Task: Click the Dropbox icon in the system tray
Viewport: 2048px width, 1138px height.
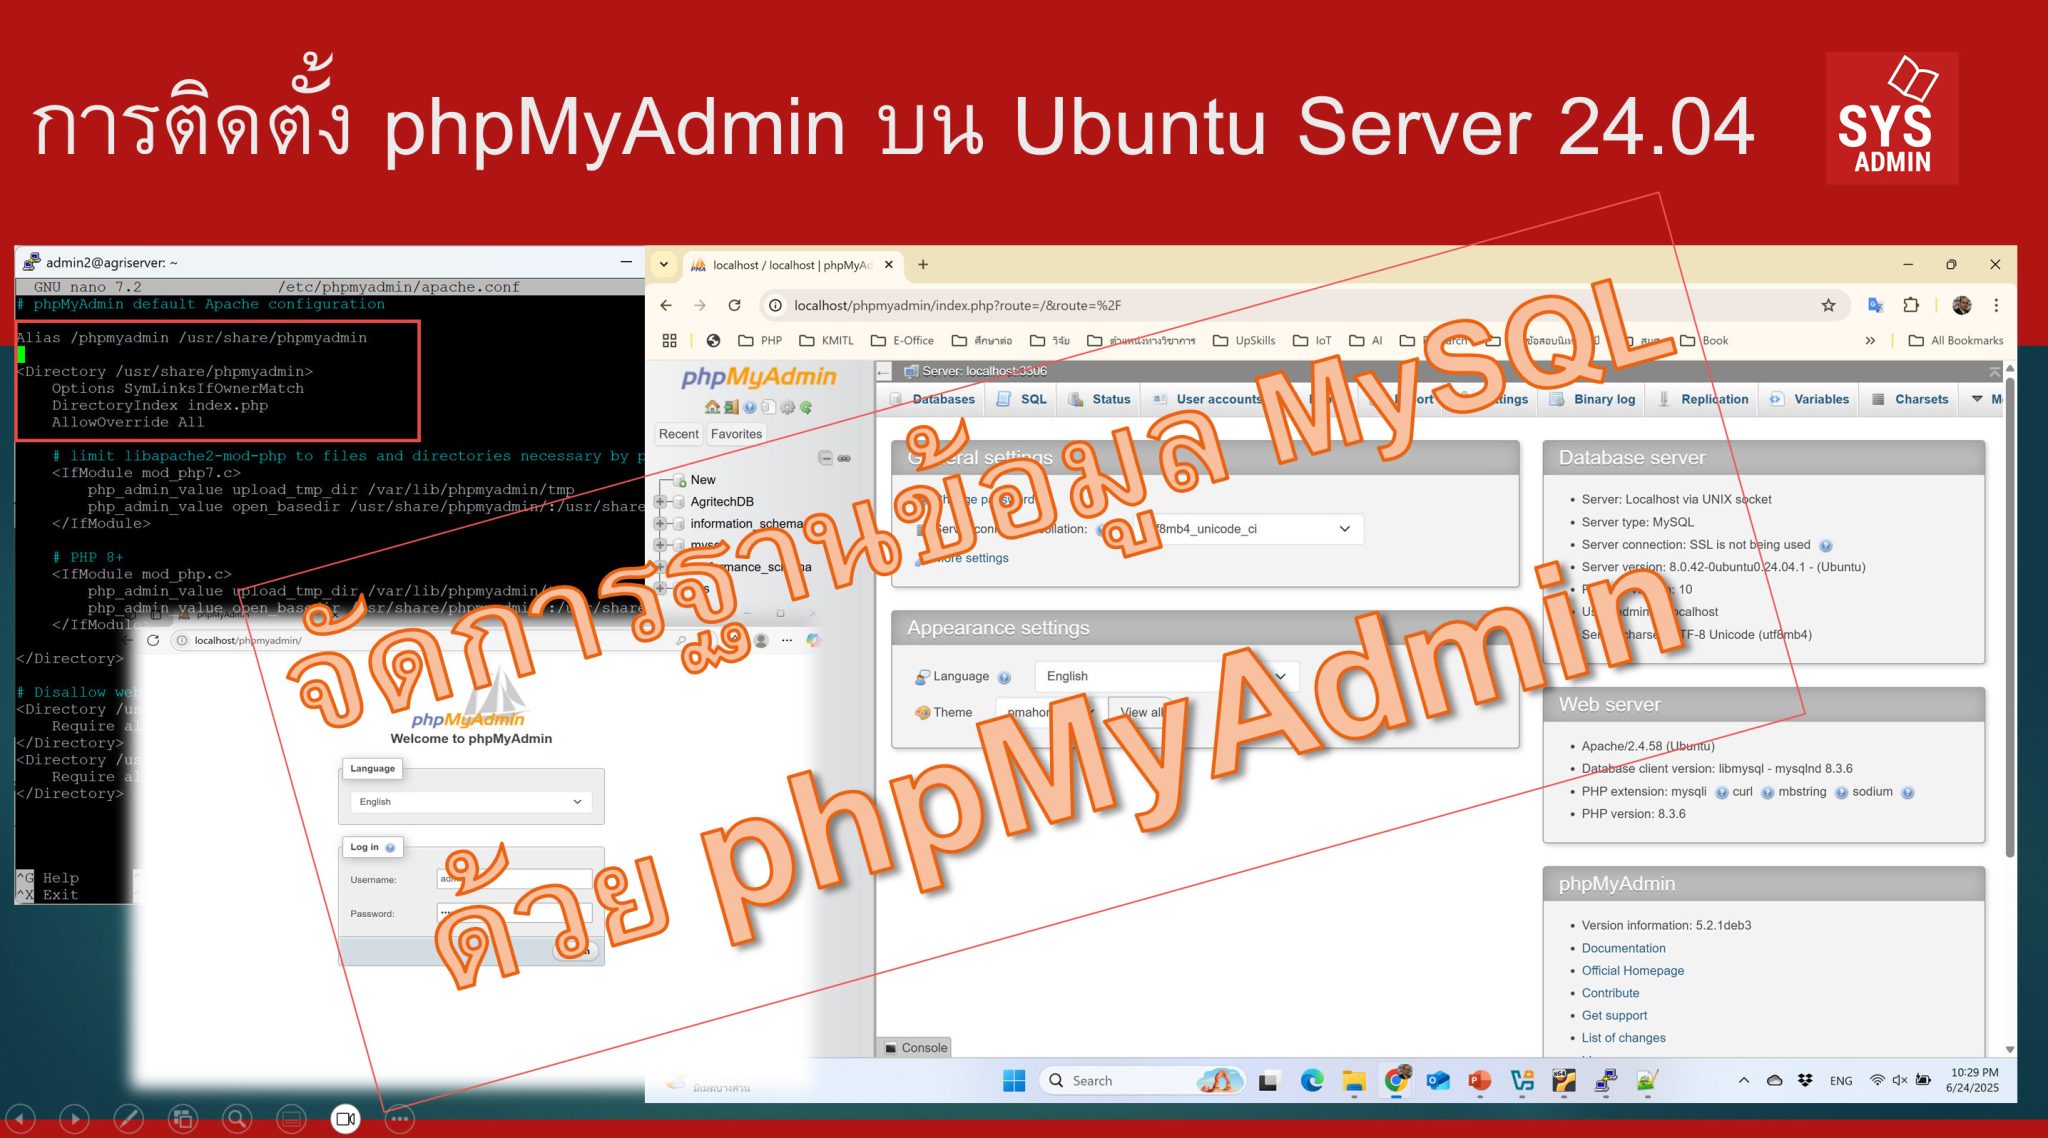Action: (1805, 1080)
